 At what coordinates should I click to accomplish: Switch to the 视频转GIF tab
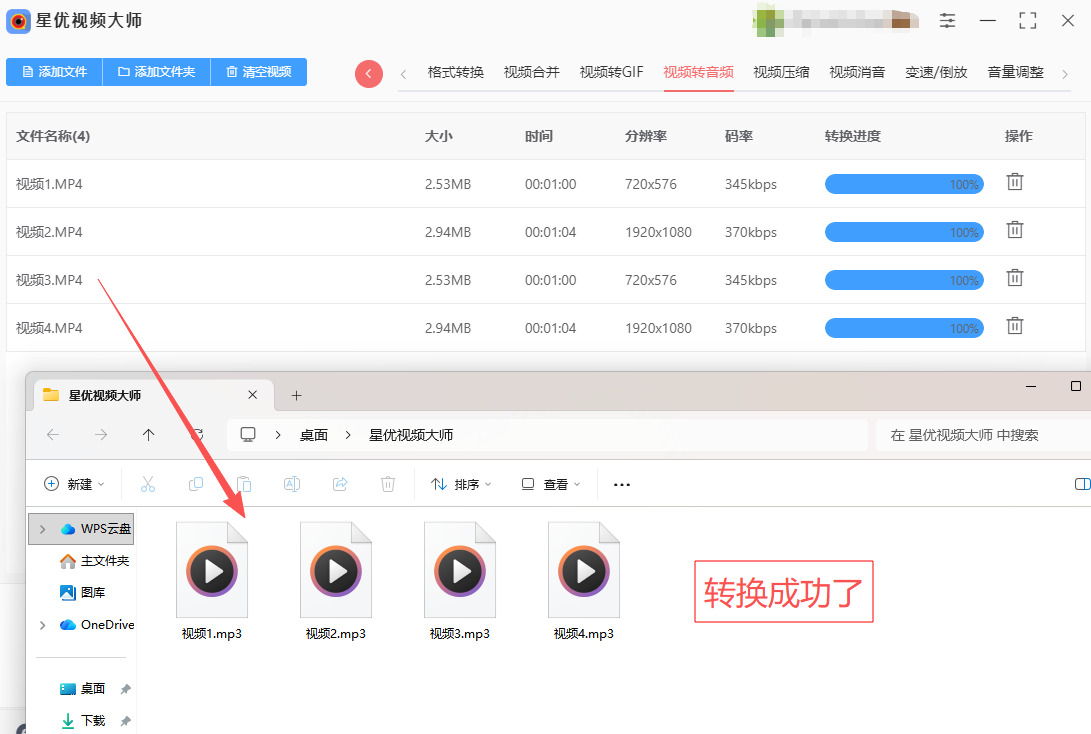pyautogui.click(x=611, y=72)
